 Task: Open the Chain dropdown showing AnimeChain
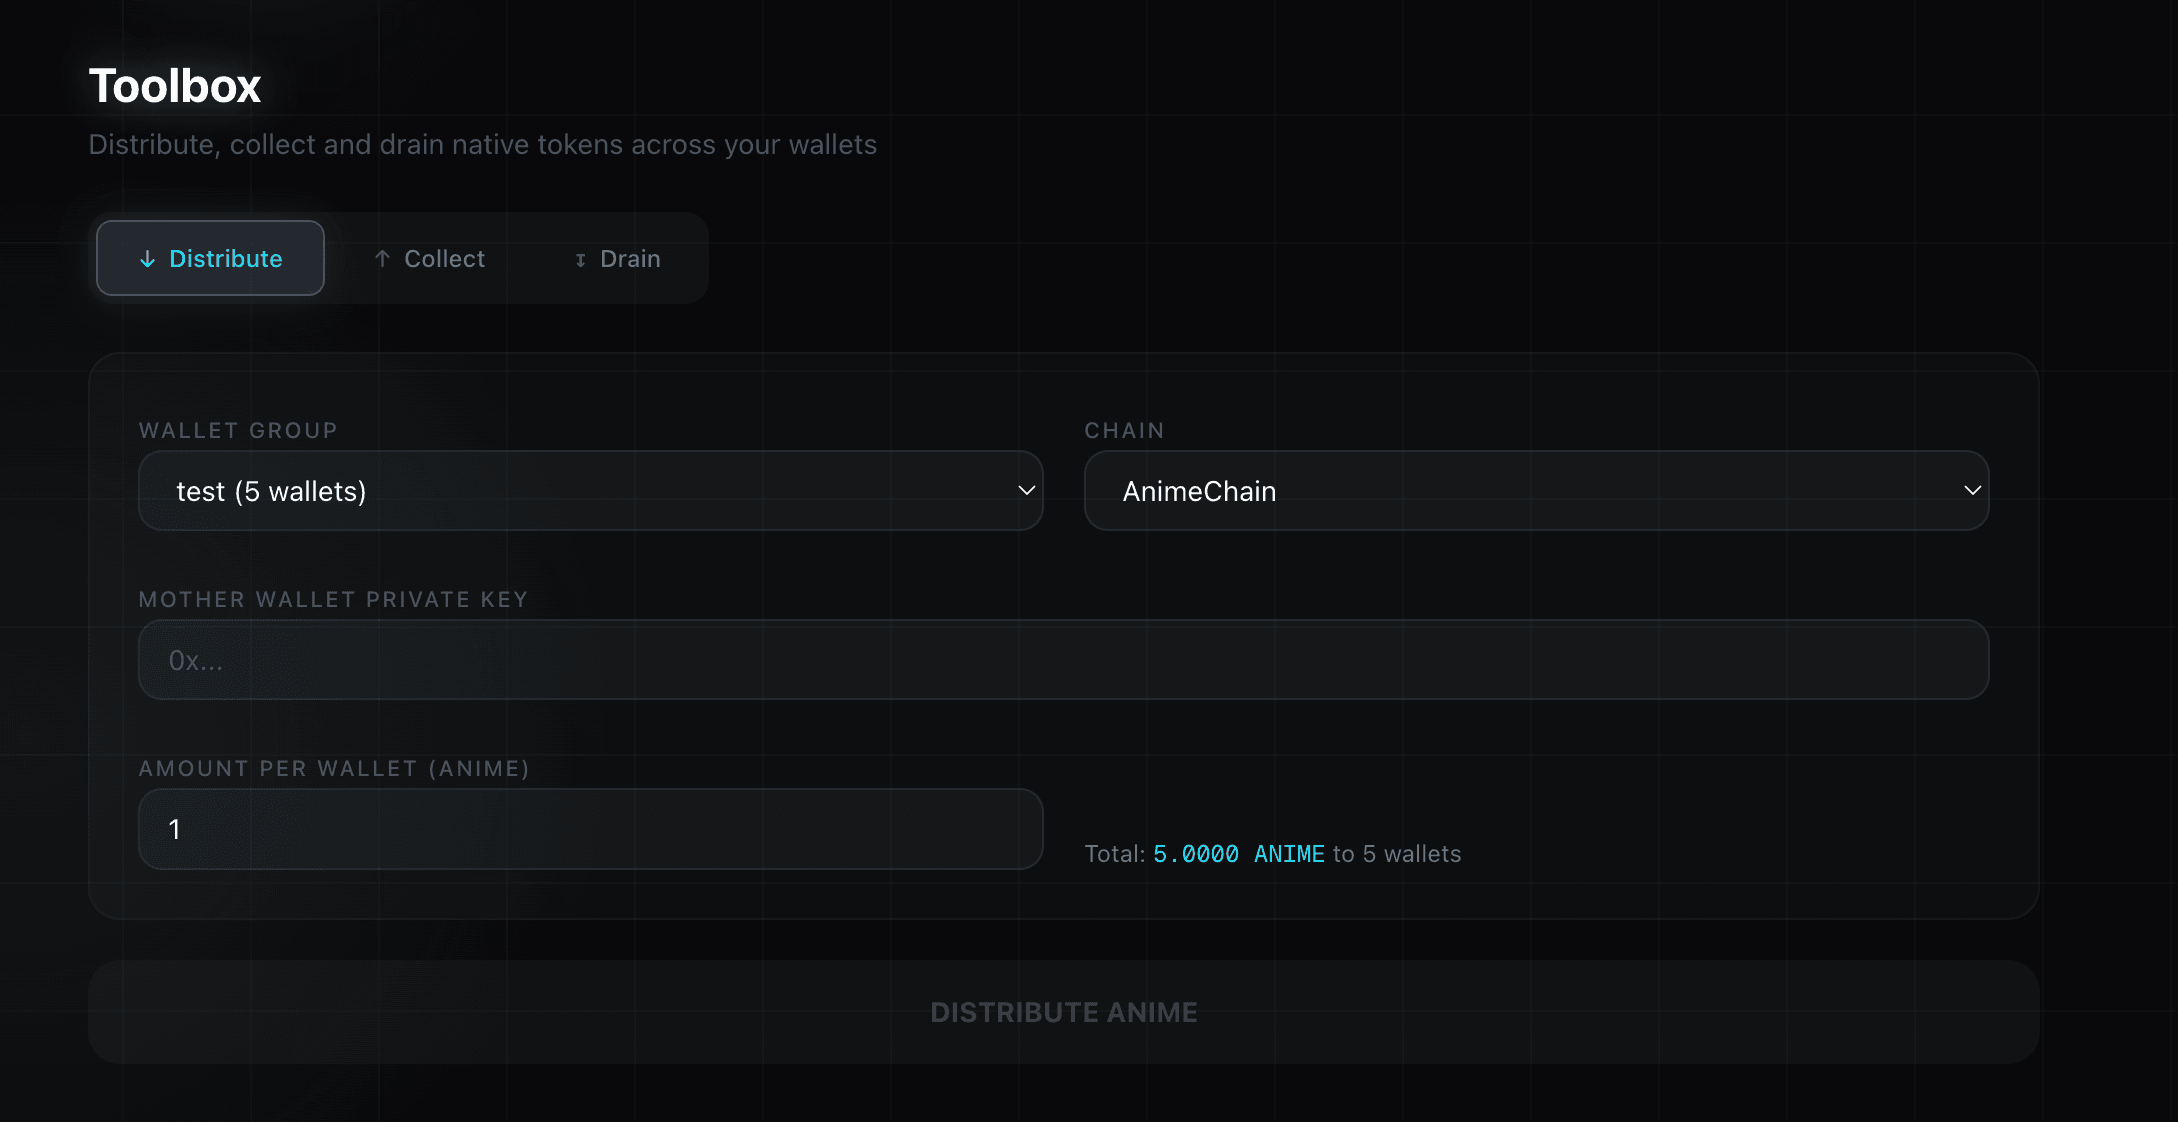[x=1536, y=491]
